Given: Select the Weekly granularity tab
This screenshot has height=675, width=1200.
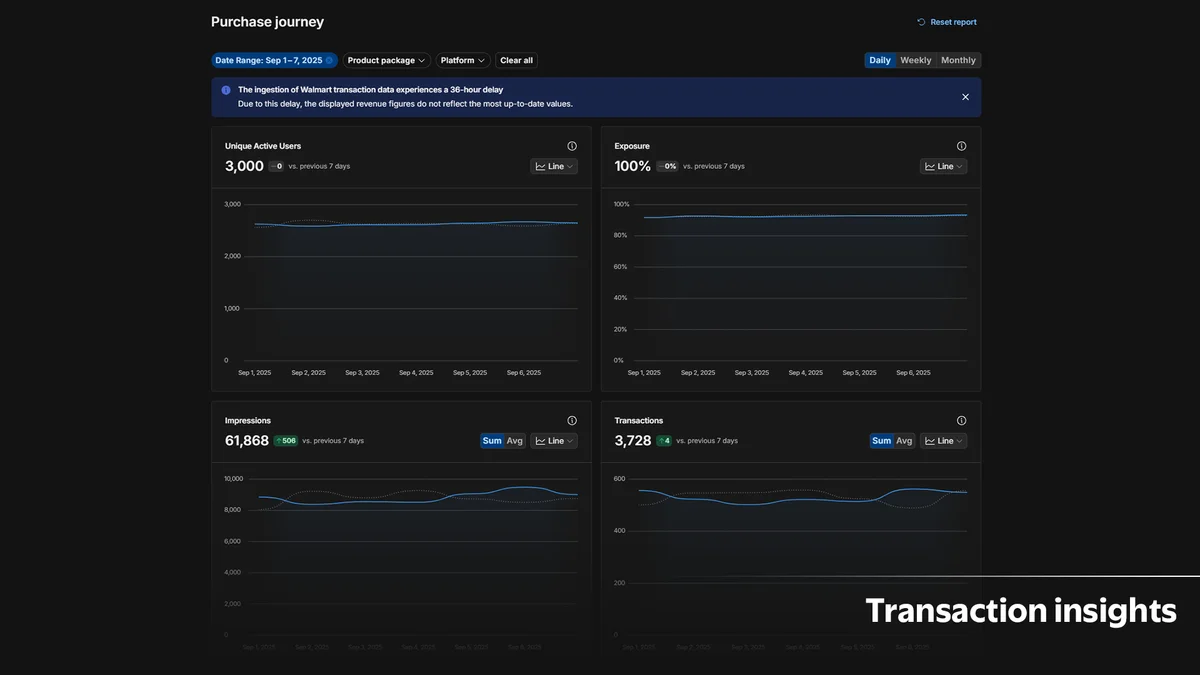Looking at the screenshot, I should pos(915,61).
